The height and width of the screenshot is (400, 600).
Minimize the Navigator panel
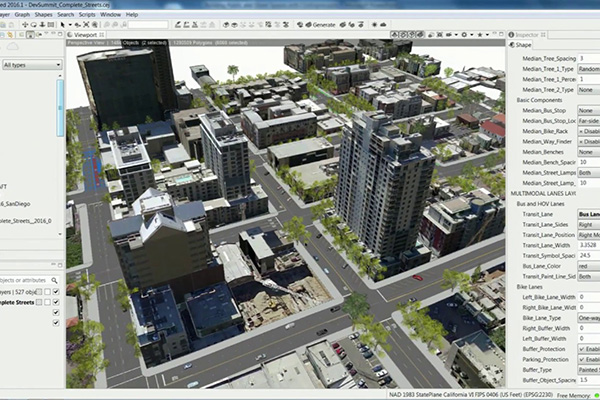[x=53, y=33]
